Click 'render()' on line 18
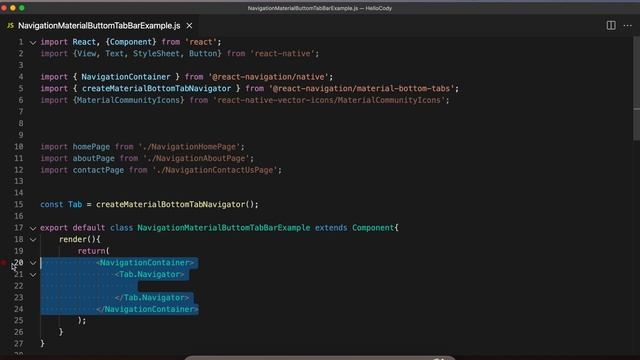 [x=77, y=239]
